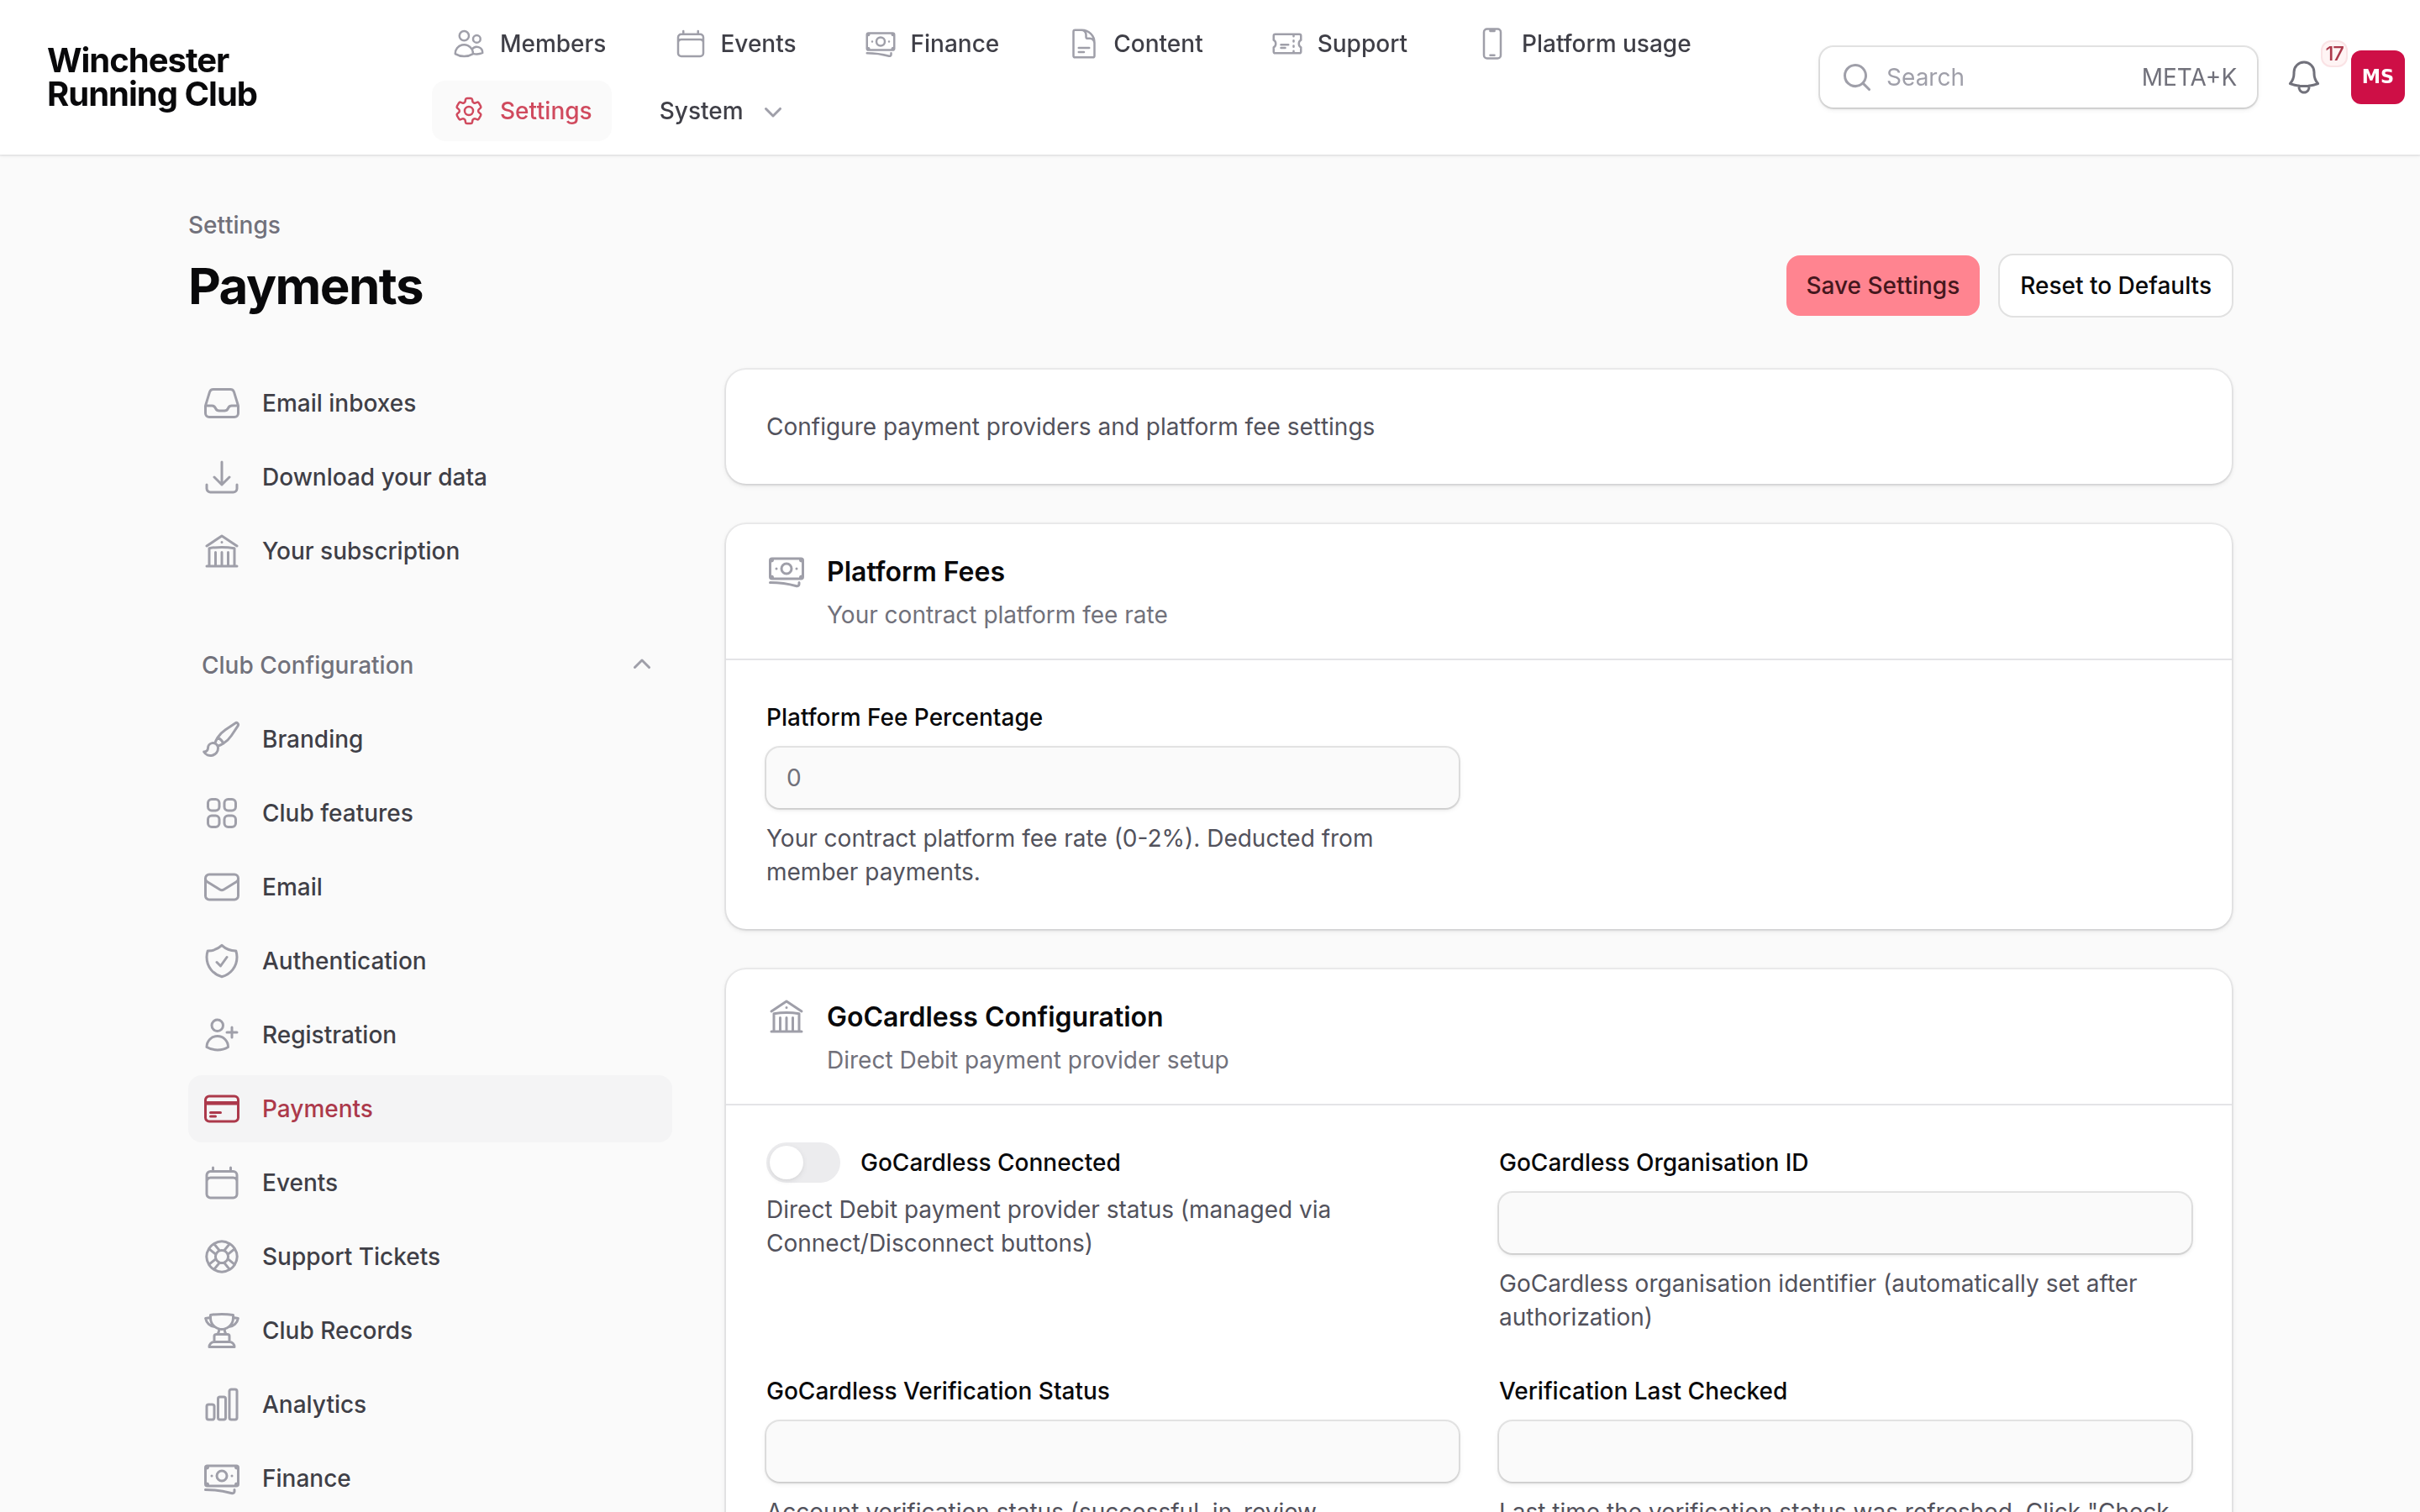Screen dimensions: 2420x1512
Task: Click the Club Records trophy icon
Action: tap(222, 1331)
